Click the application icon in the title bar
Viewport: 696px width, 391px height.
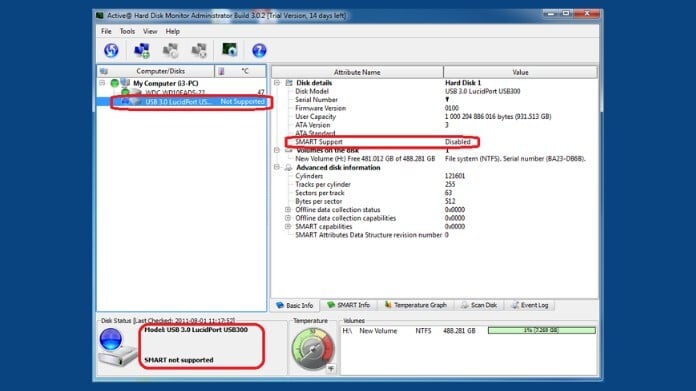[x=100, y=16]
